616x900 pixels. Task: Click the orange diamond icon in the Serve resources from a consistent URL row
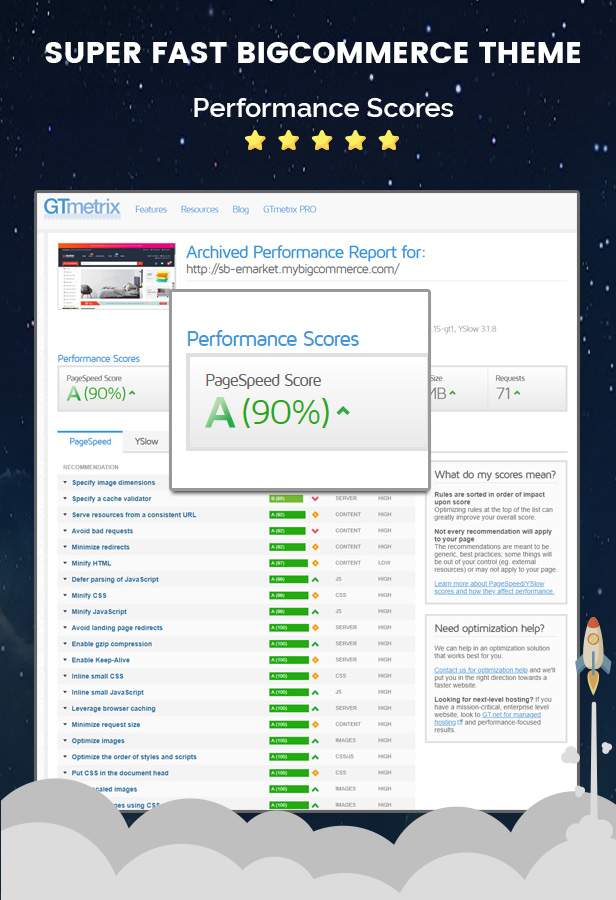pyautogui.click(x=315, y=515)
